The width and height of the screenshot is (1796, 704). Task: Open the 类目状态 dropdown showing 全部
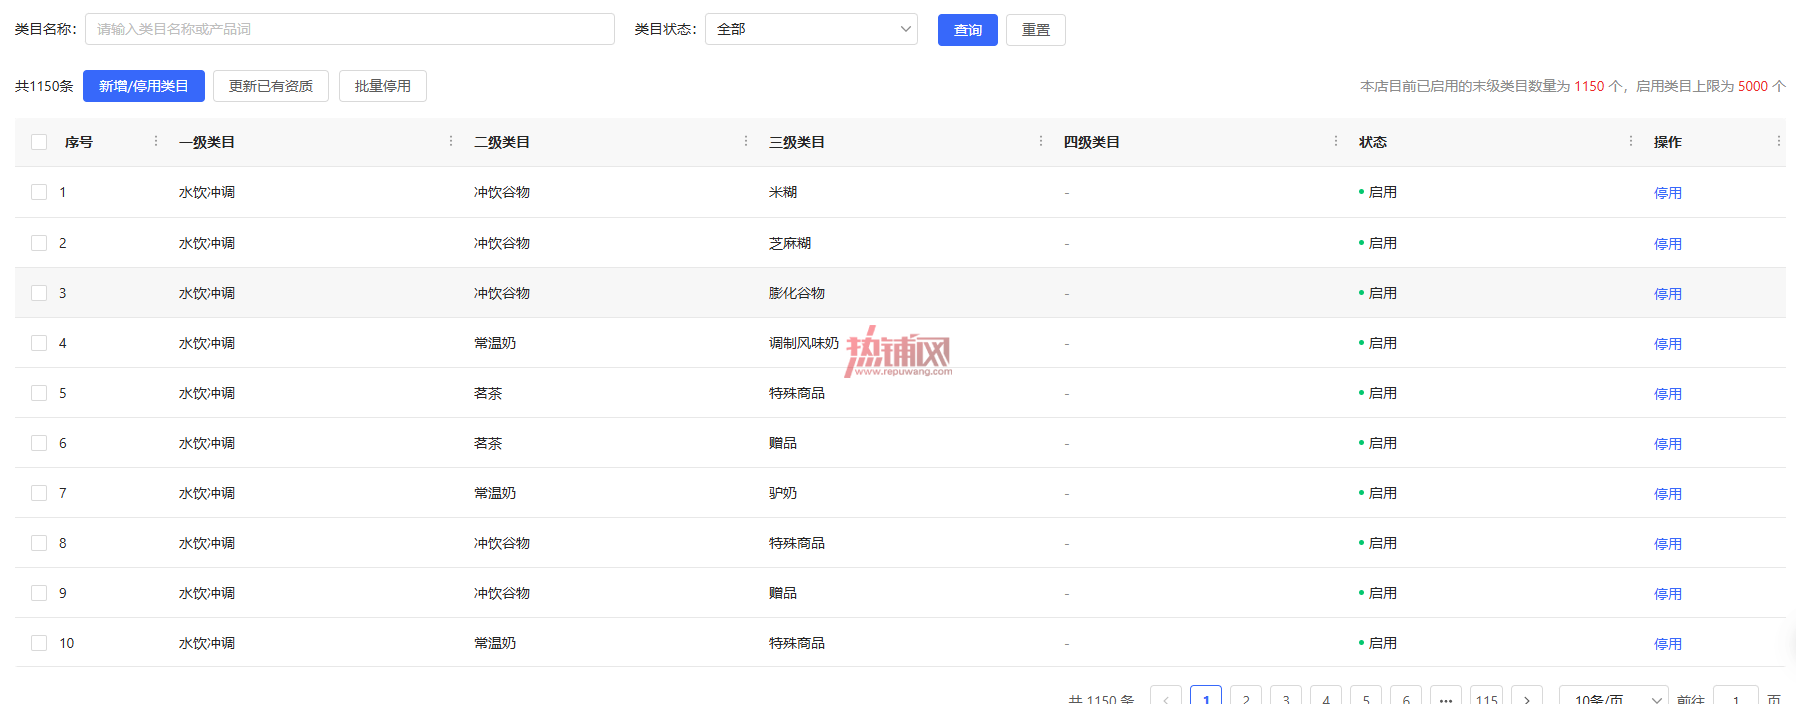811,29
